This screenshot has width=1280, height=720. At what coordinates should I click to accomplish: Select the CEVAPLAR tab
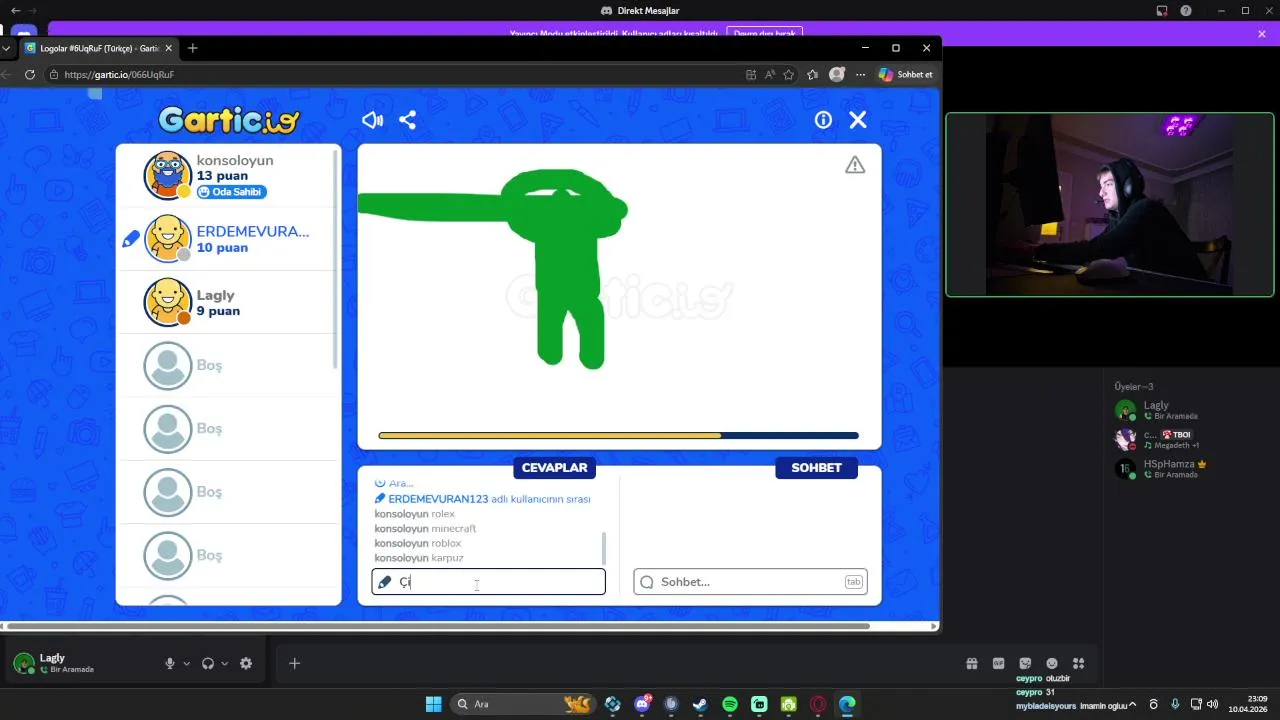(555, 468)
